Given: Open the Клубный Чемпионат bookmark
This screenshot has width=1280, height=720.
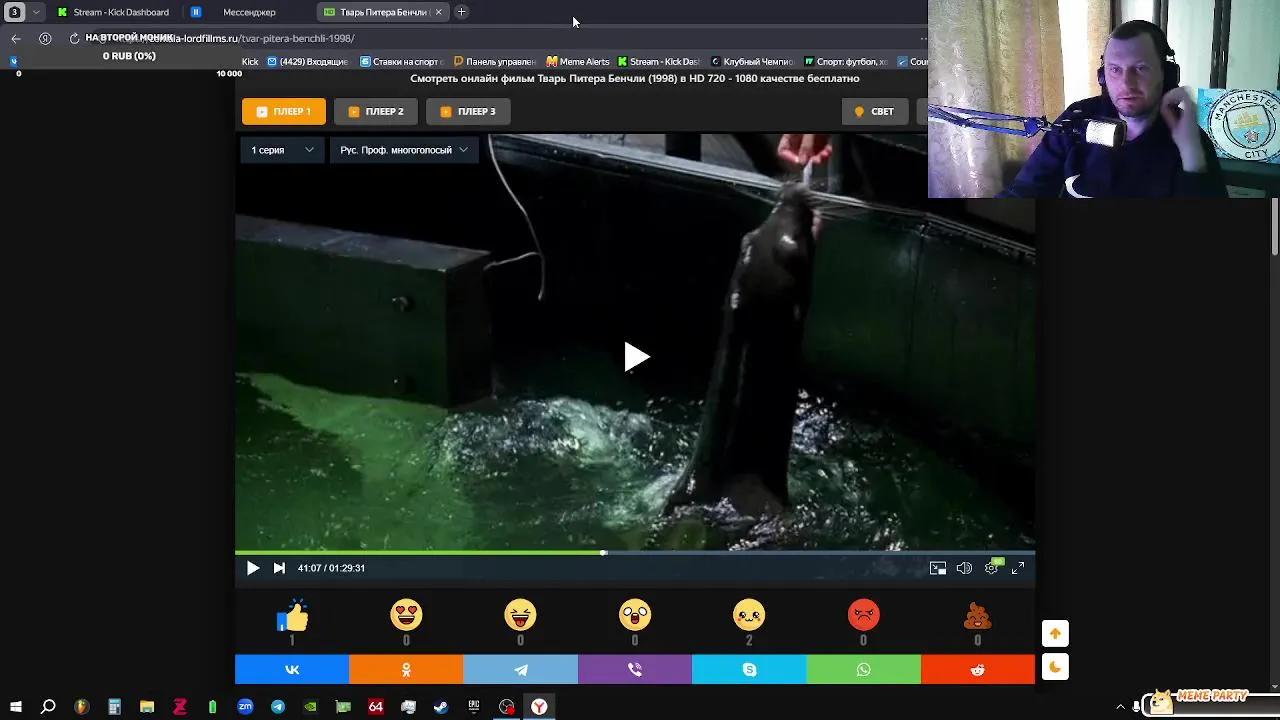Looking at the screenshot, I should [752, 62].
